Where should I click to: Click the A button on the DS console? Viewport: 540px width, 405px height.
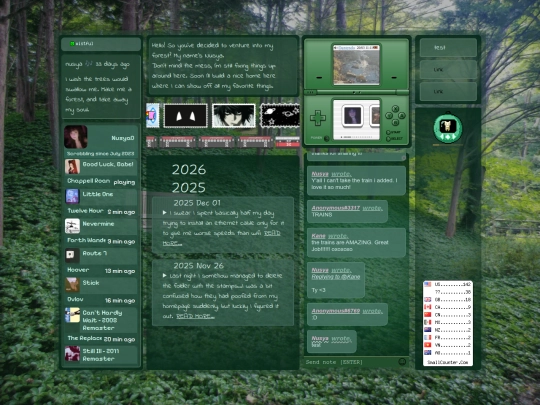[x=402, y=115]
